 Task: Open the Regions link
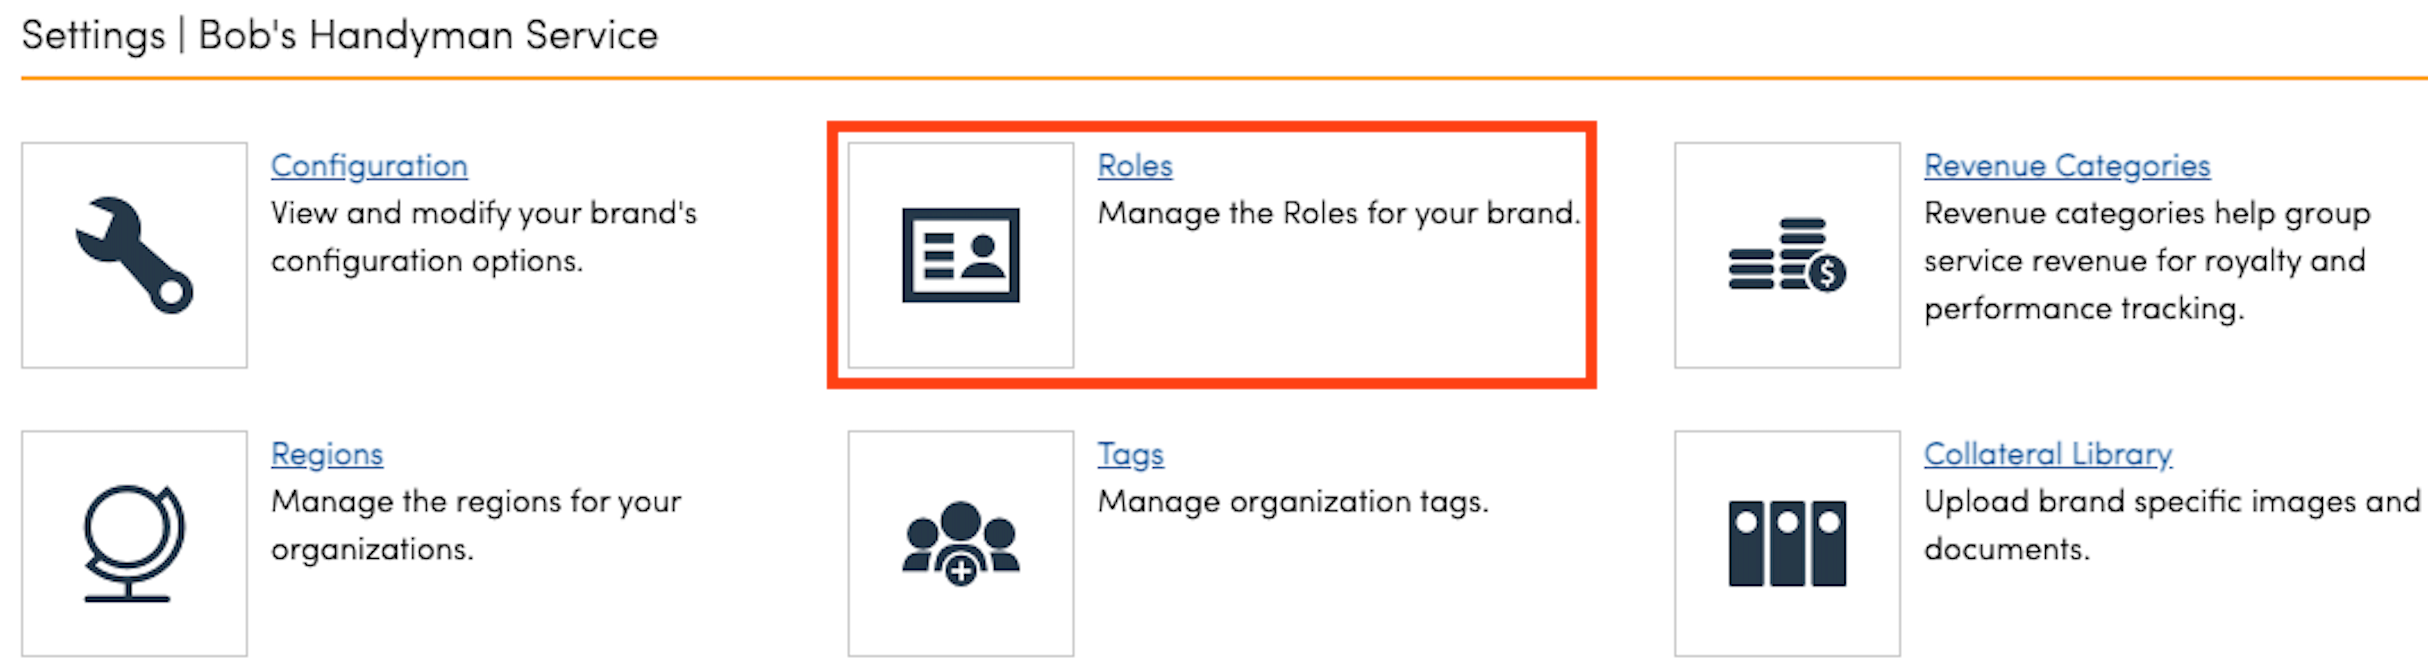(327, 454)
